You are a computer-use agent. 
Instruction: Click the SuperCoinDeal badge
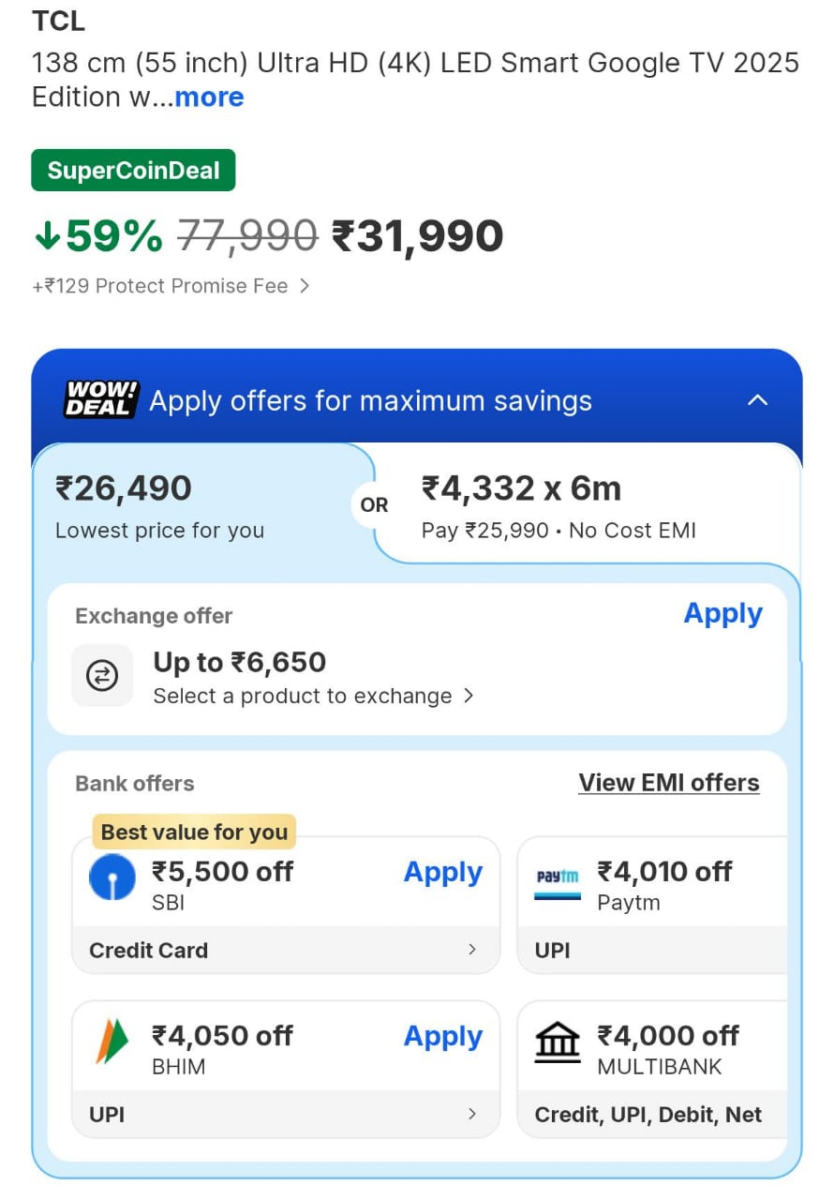point(133,170)
